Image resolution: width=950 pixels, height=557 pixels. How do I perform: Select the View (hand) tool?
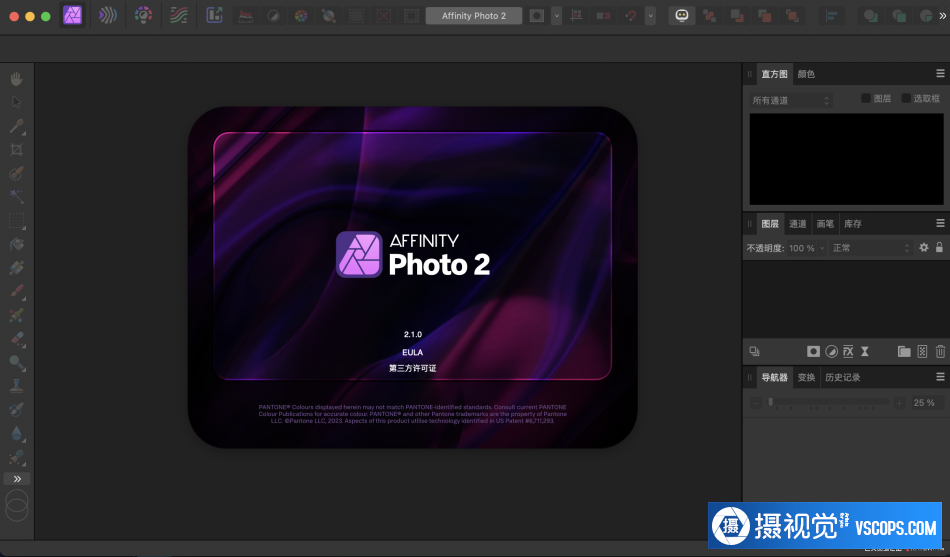tap(16, 79)
